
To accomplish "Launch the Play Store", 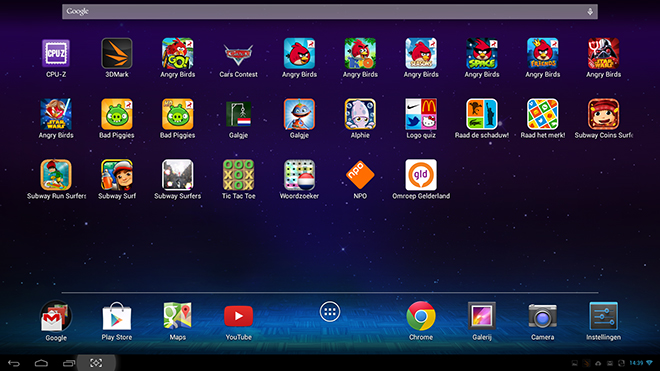I will pyautogui.click(x=117, y=317).
